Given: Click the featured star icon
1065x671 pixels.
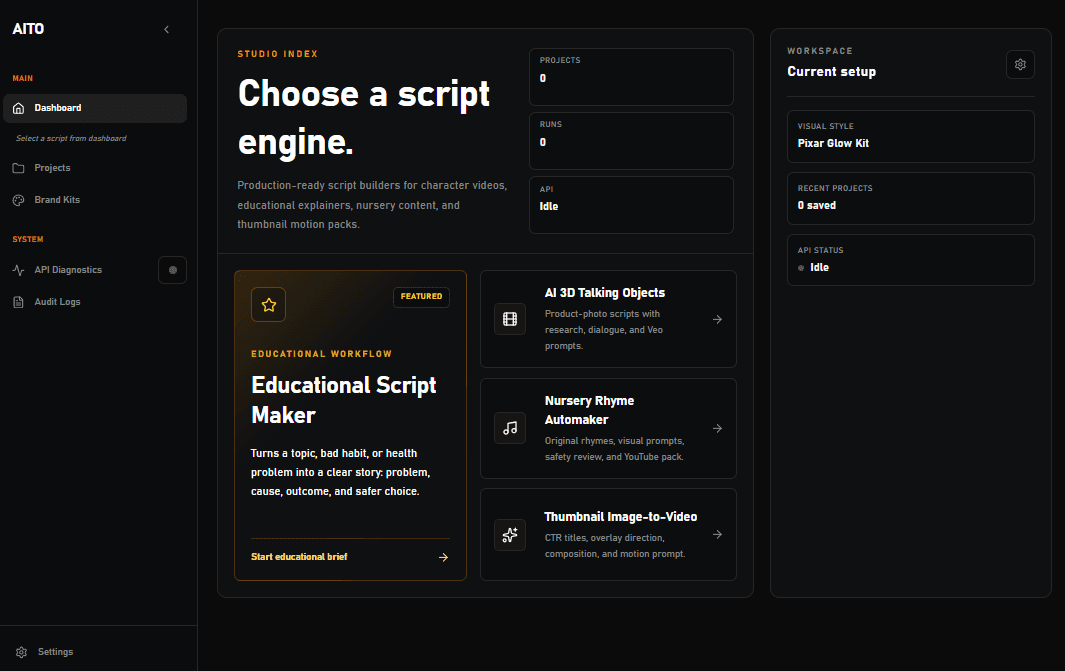Looking at the screenshot, I should [268, 304].
